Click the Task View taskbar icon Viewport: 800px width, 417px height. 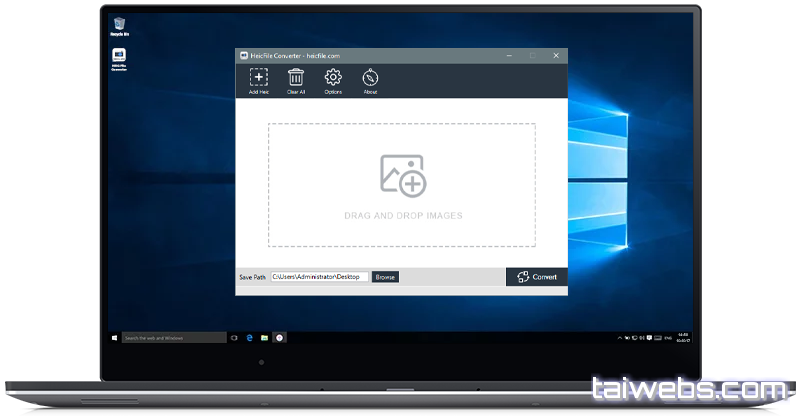233,338
